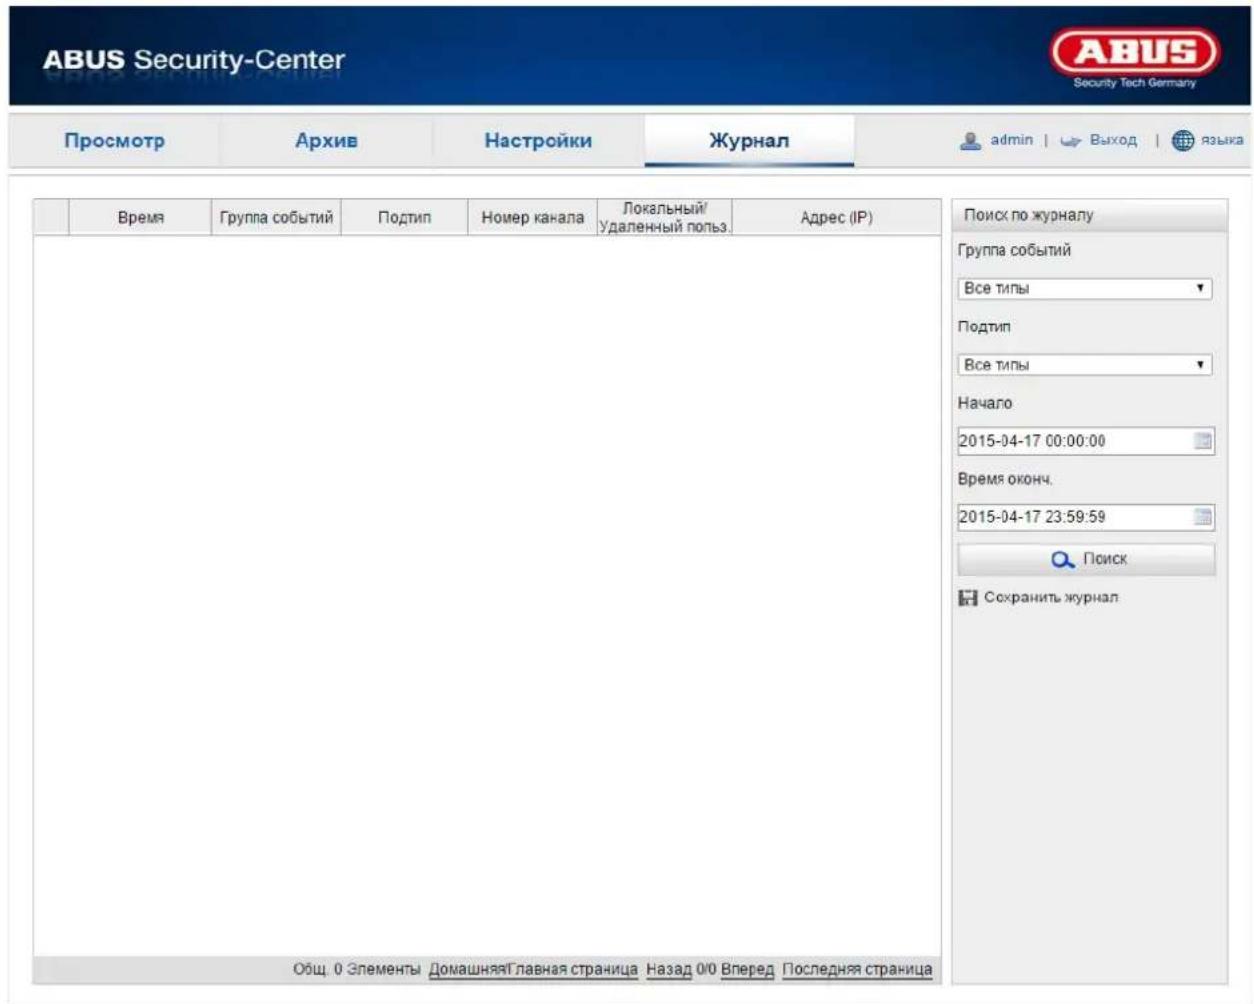Click the Поиск search button
Image resolution: width=1254 pixels, height=1004 pixels.
click(x=1087, y=559)
